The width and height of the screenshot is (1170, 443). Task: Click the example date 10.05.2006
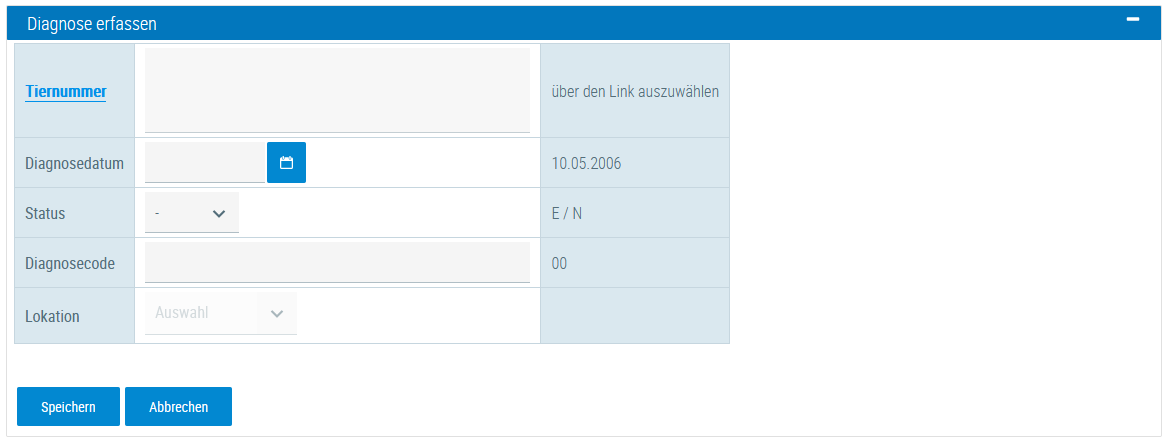(x=586, y=163)
